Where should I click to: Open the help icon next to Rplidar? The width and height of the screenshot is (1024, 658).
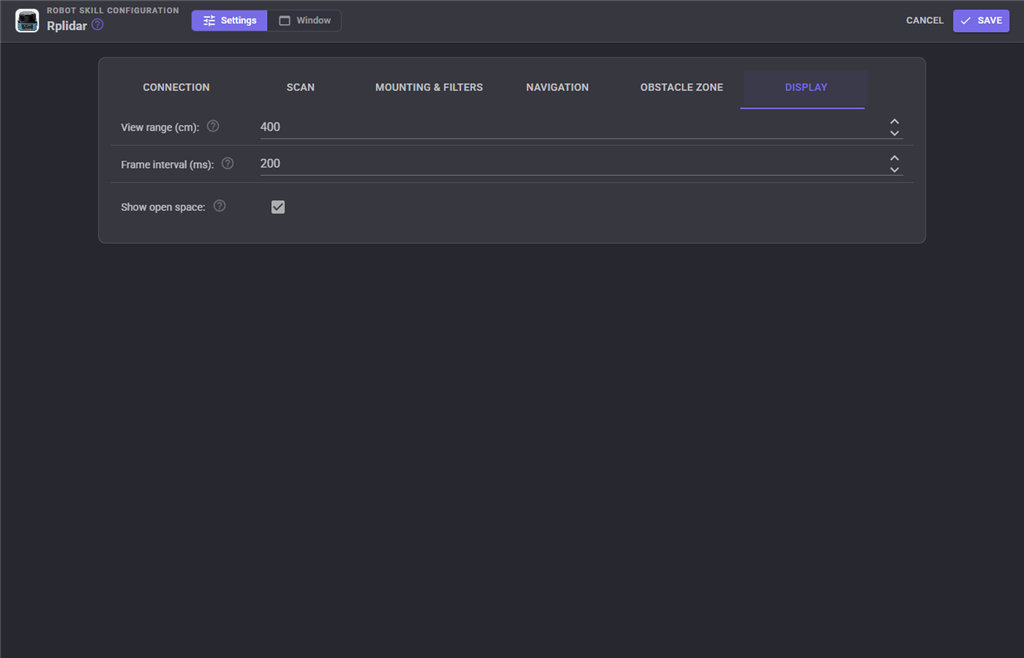tap(97, 25)
